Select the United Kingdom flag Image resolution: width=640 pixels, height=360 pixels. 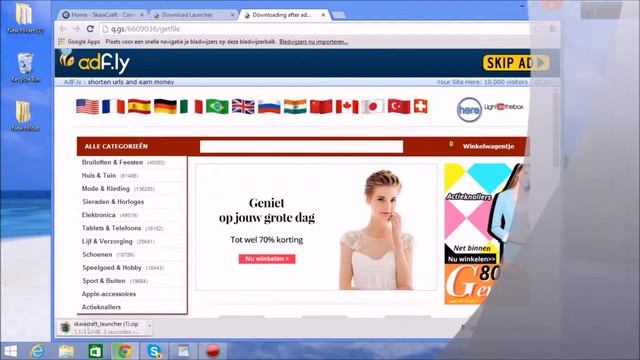click(x=243, y=107)
